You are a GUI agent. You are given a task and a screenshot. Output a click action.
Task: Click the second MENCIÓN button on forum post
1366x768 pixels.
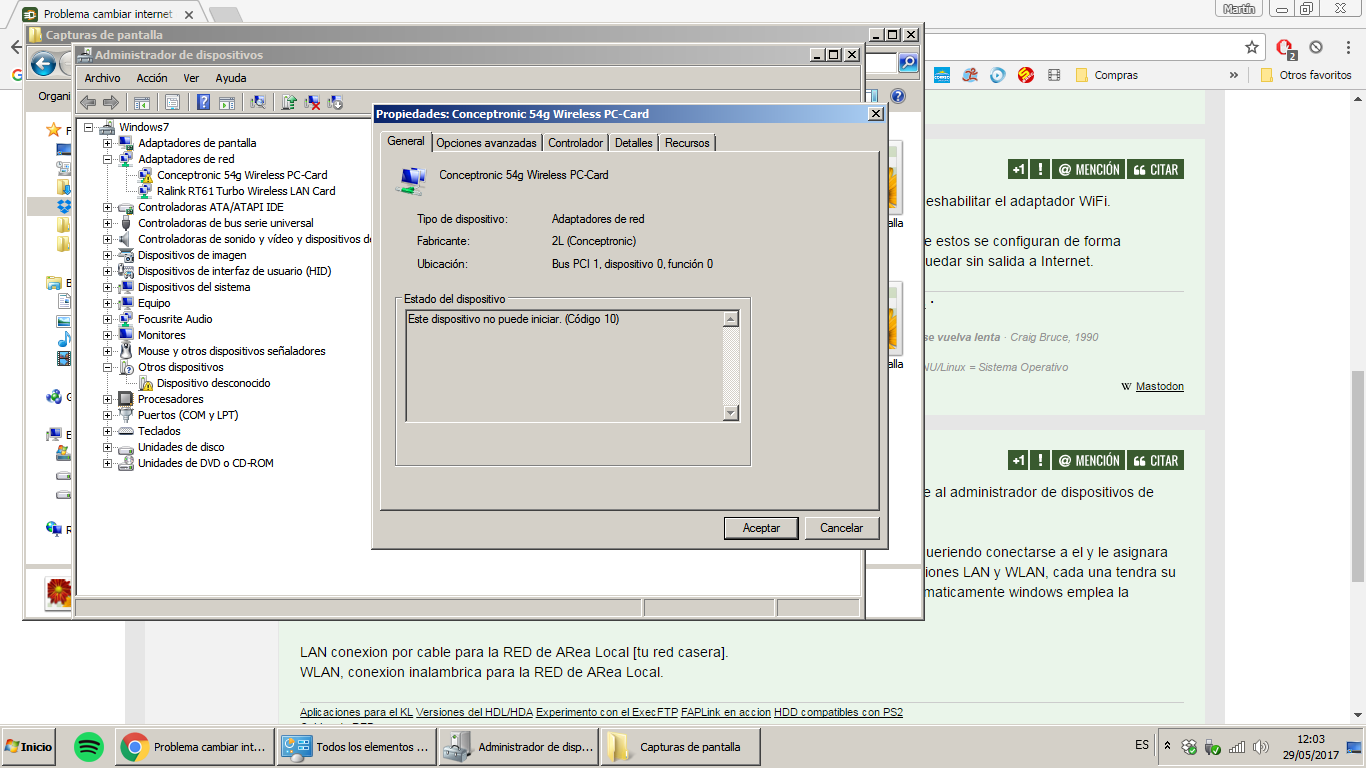pos(1089,461)
